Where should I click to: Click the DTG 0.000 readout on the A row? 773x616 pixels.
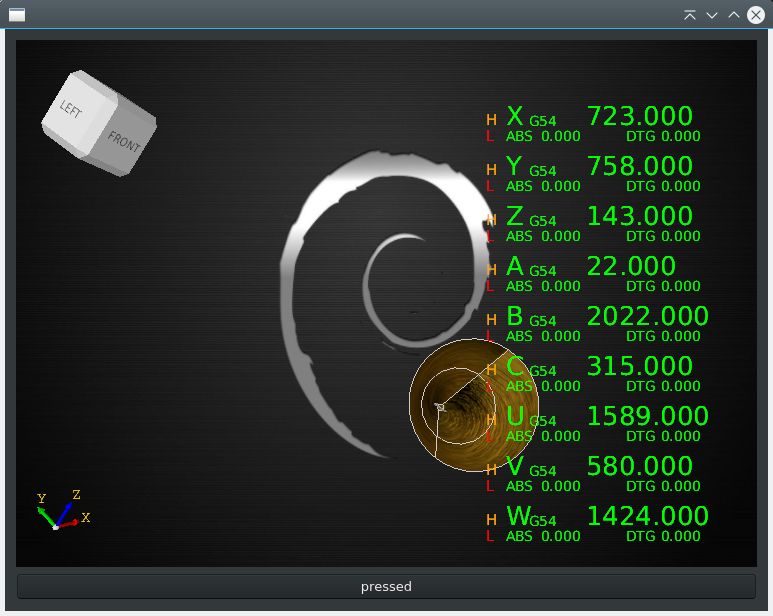click(663, 286)
